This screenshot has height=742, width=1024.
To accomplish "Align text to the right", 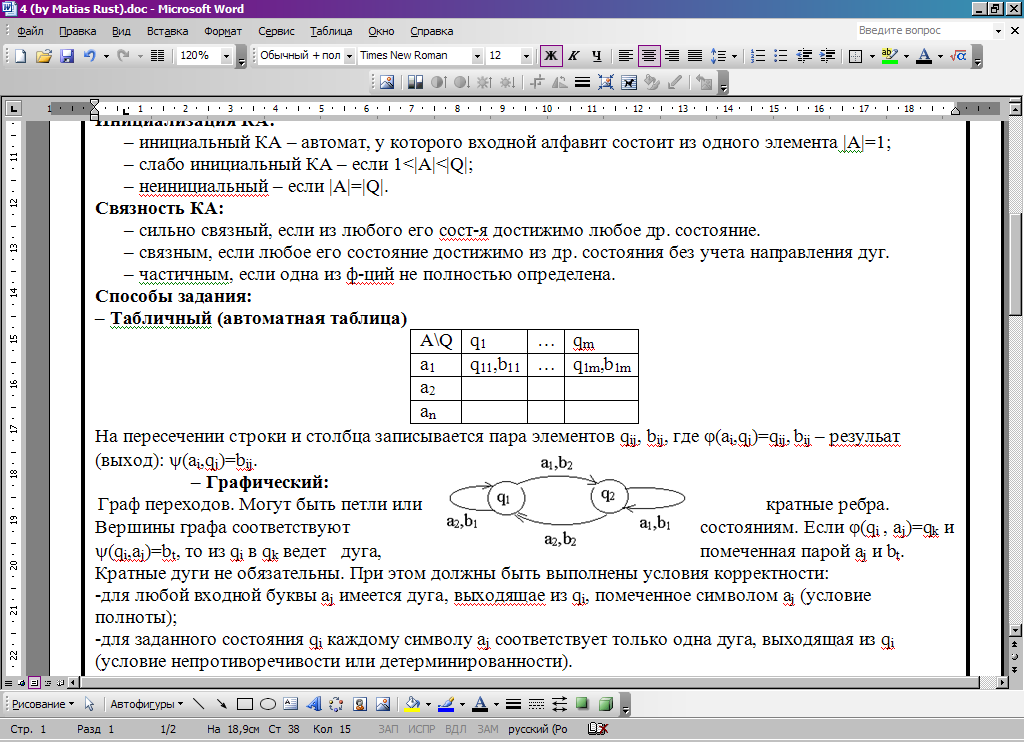I will click(x=671, y=56).
